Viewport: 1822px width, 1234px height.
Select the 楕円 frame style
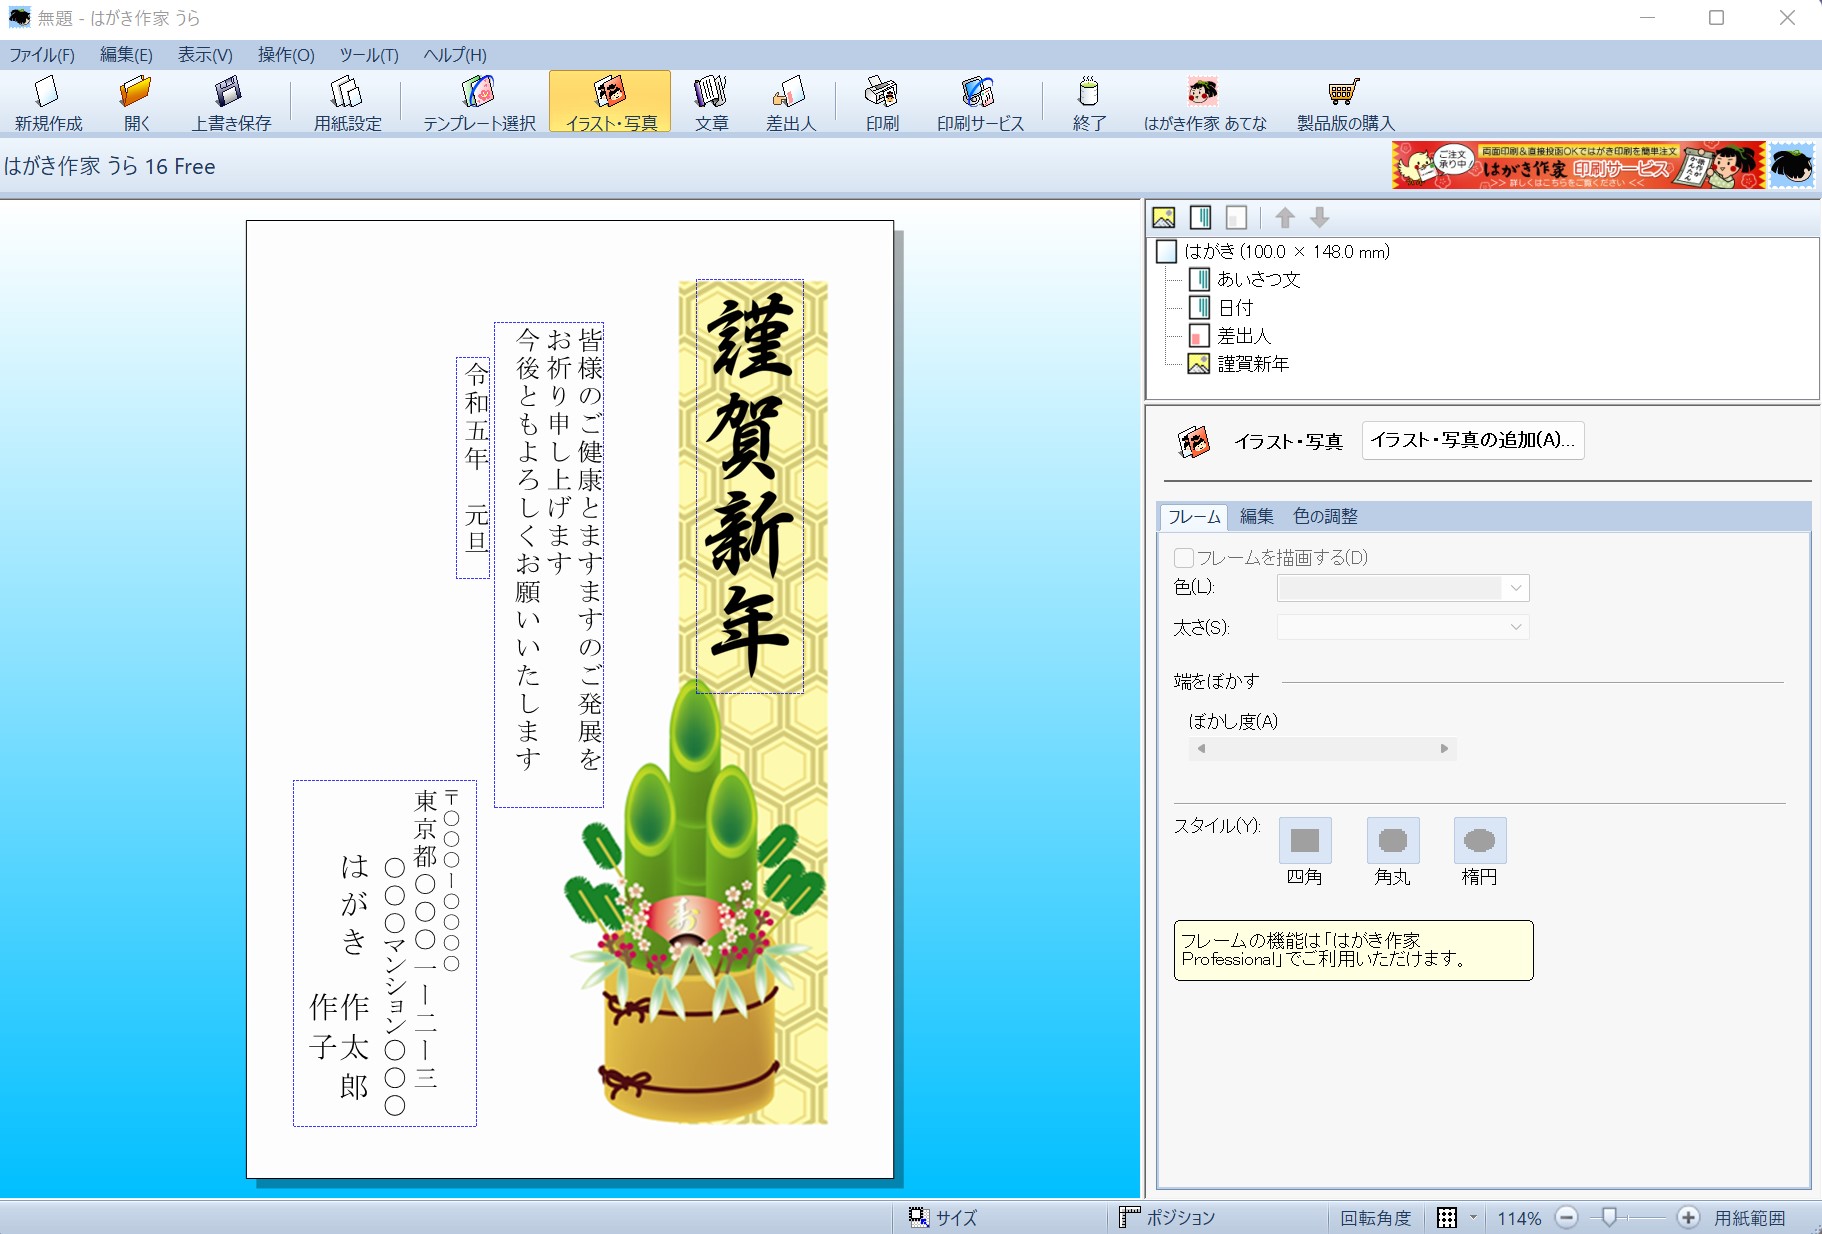click(x=1479, y=841)
